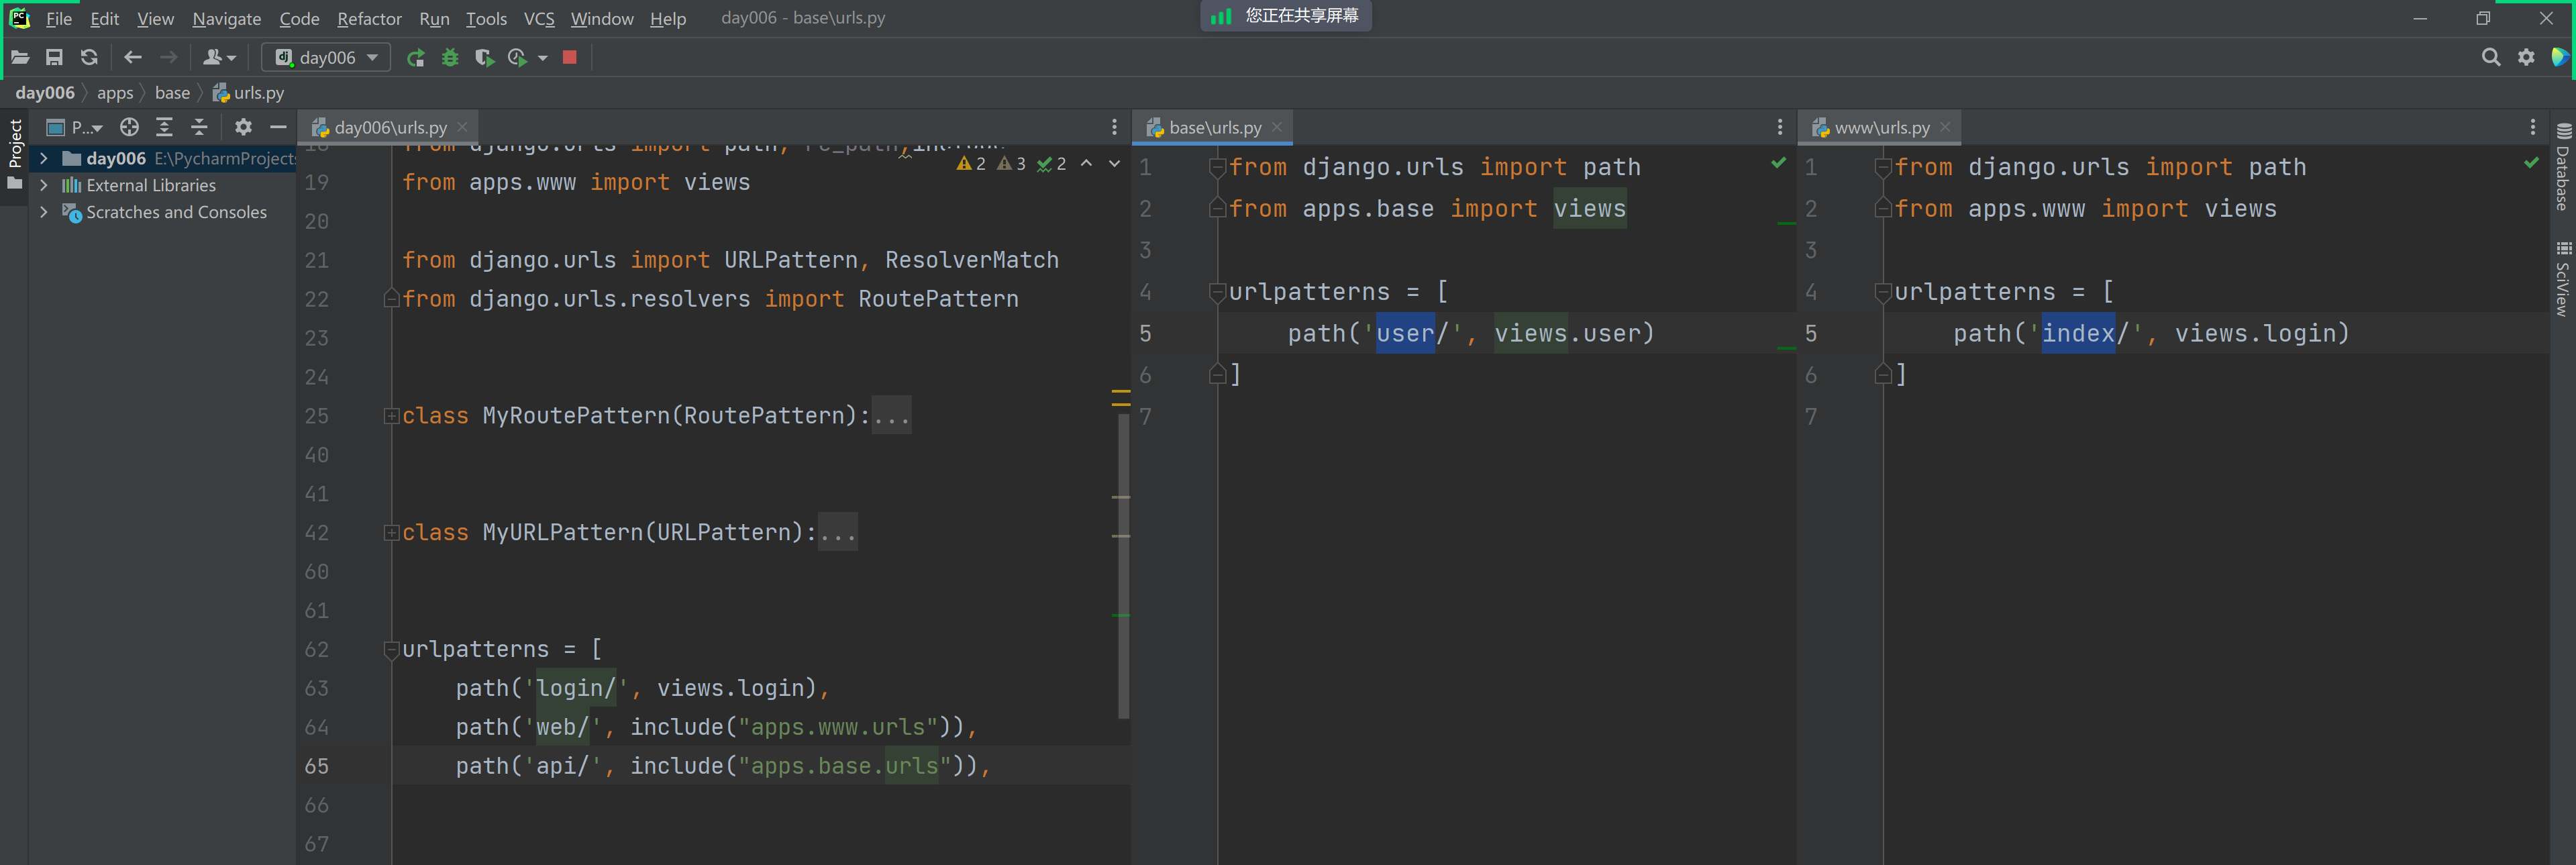This screenshot has width=2576, height=865.
Task: Expand the day006 project folder
Action: 43,158
